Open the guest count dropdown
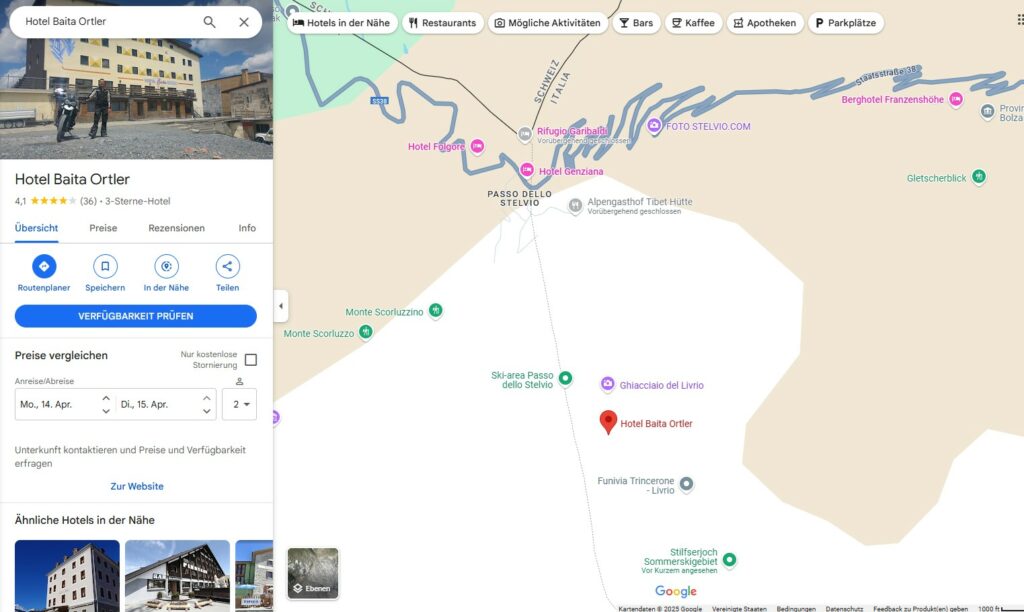Image resolution: width=1024 pixels, height=612 pixels. pos(240,404)
